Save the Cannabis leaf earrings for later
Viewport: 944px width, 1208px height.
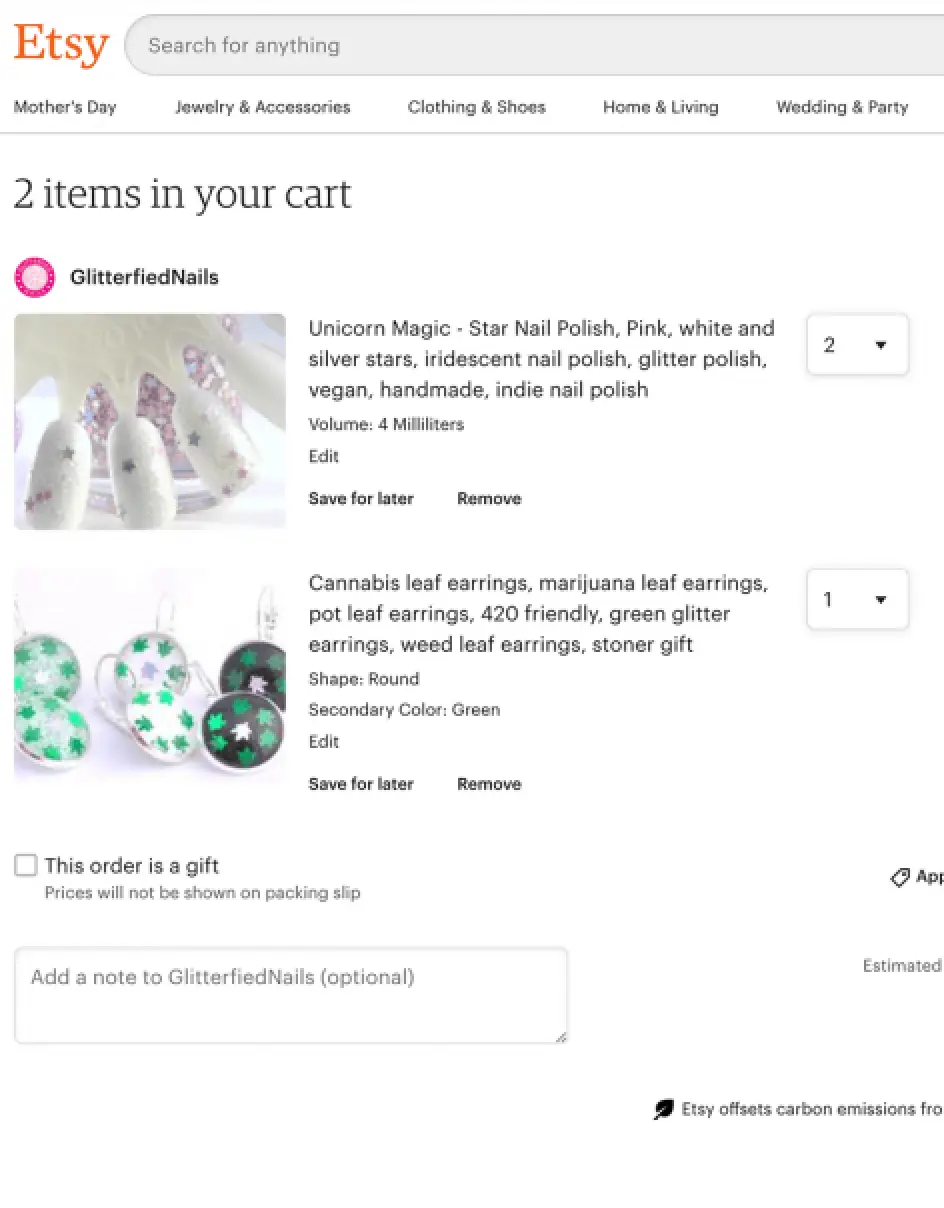[361, 784]
